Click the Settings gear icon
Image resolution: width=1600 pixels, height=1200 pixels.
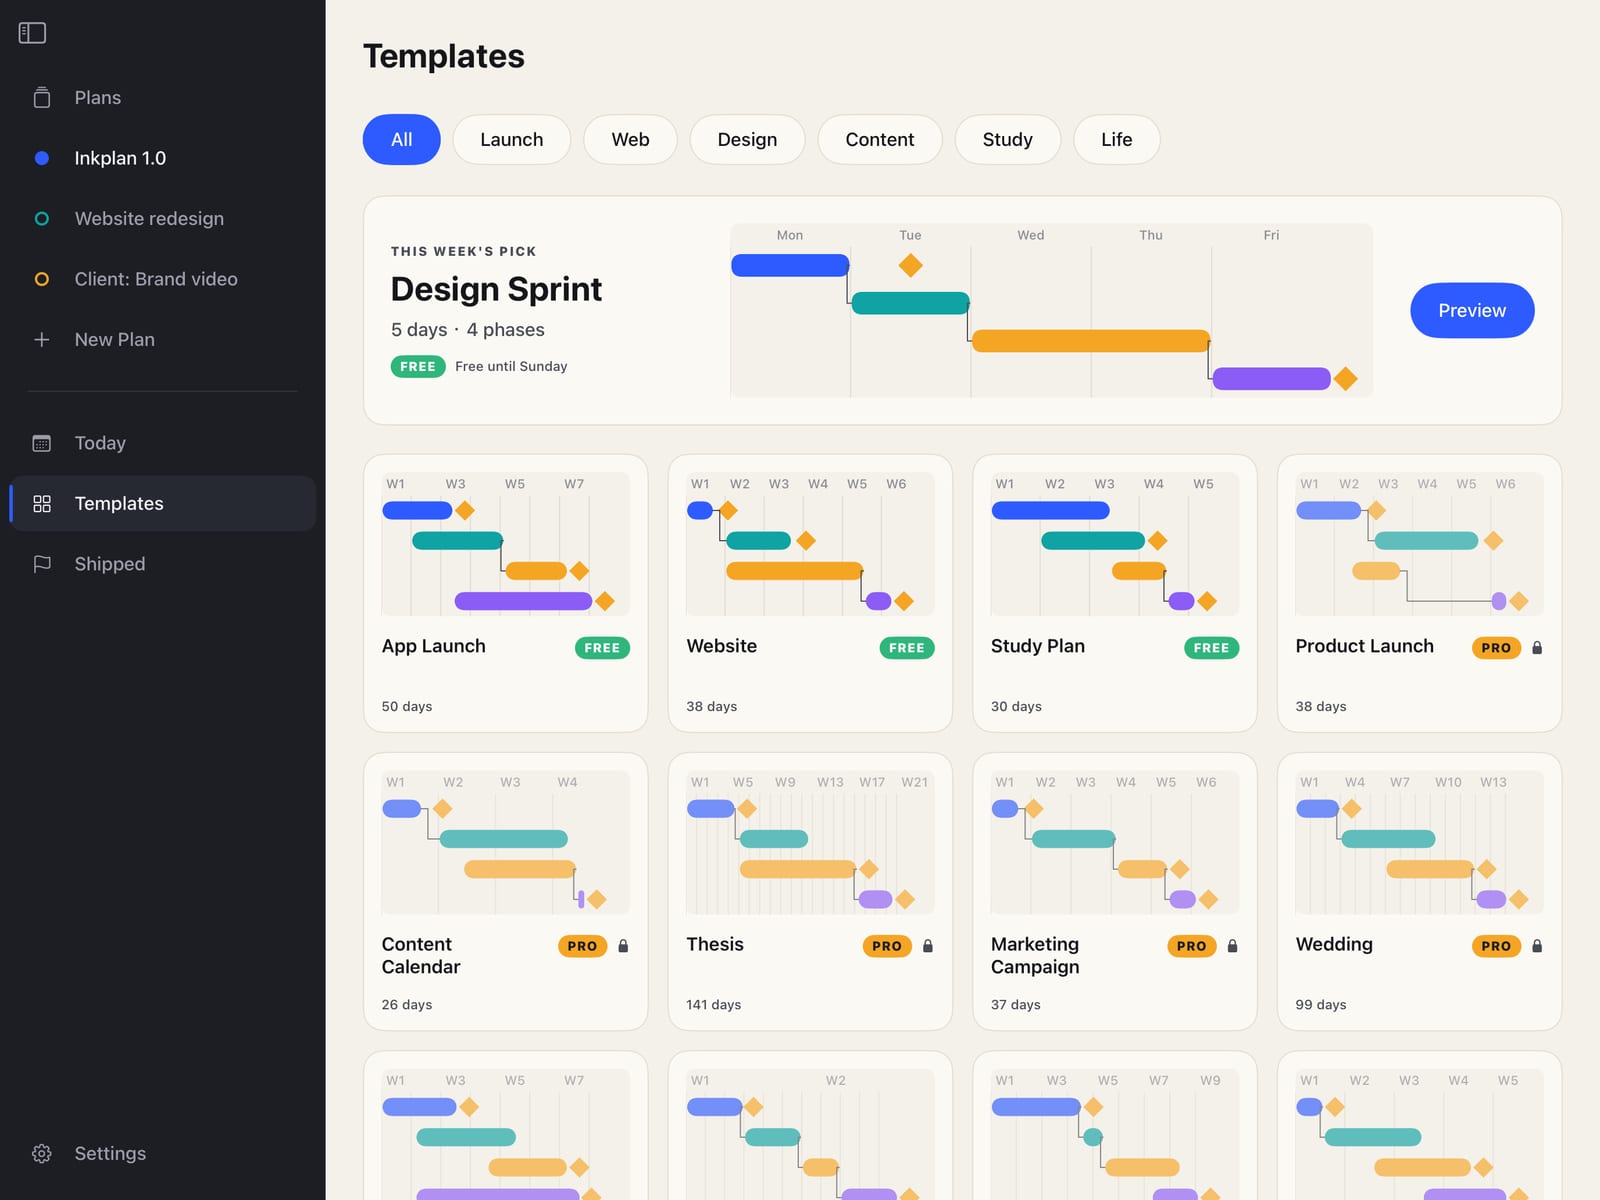coord(42,1153)
